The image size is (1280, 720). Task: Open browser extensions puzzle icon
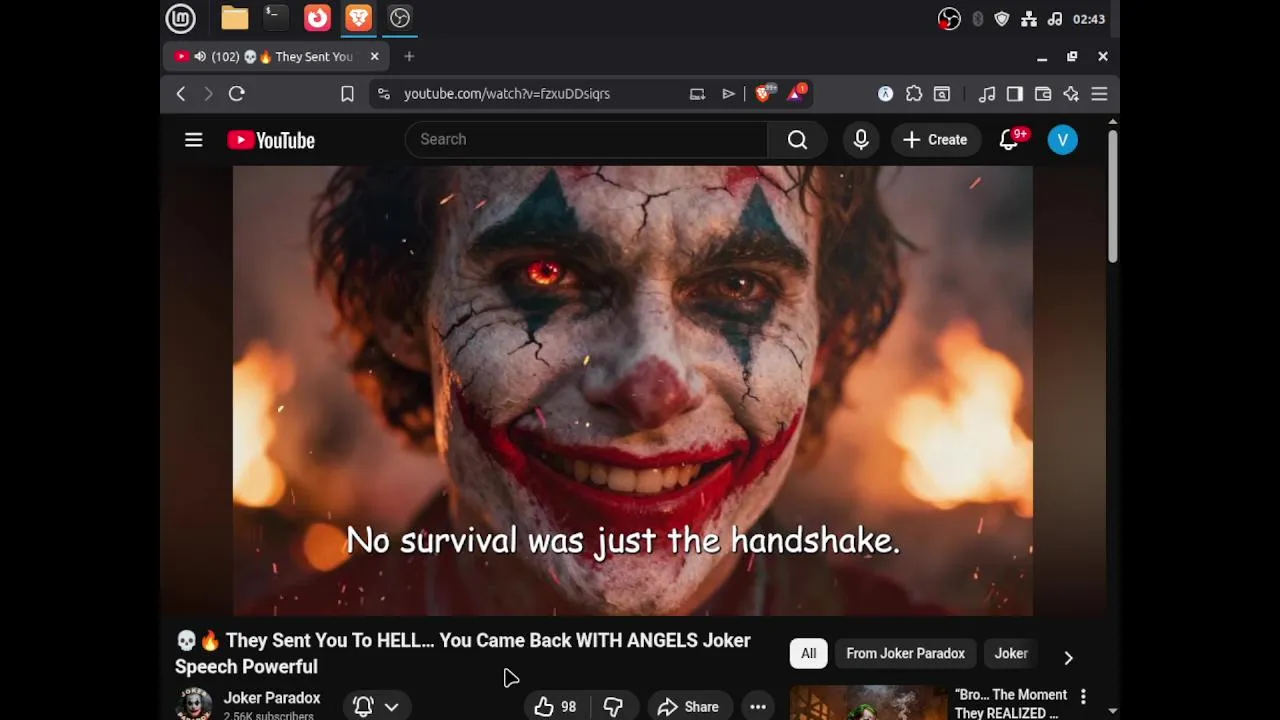click(x=914, y=94)
